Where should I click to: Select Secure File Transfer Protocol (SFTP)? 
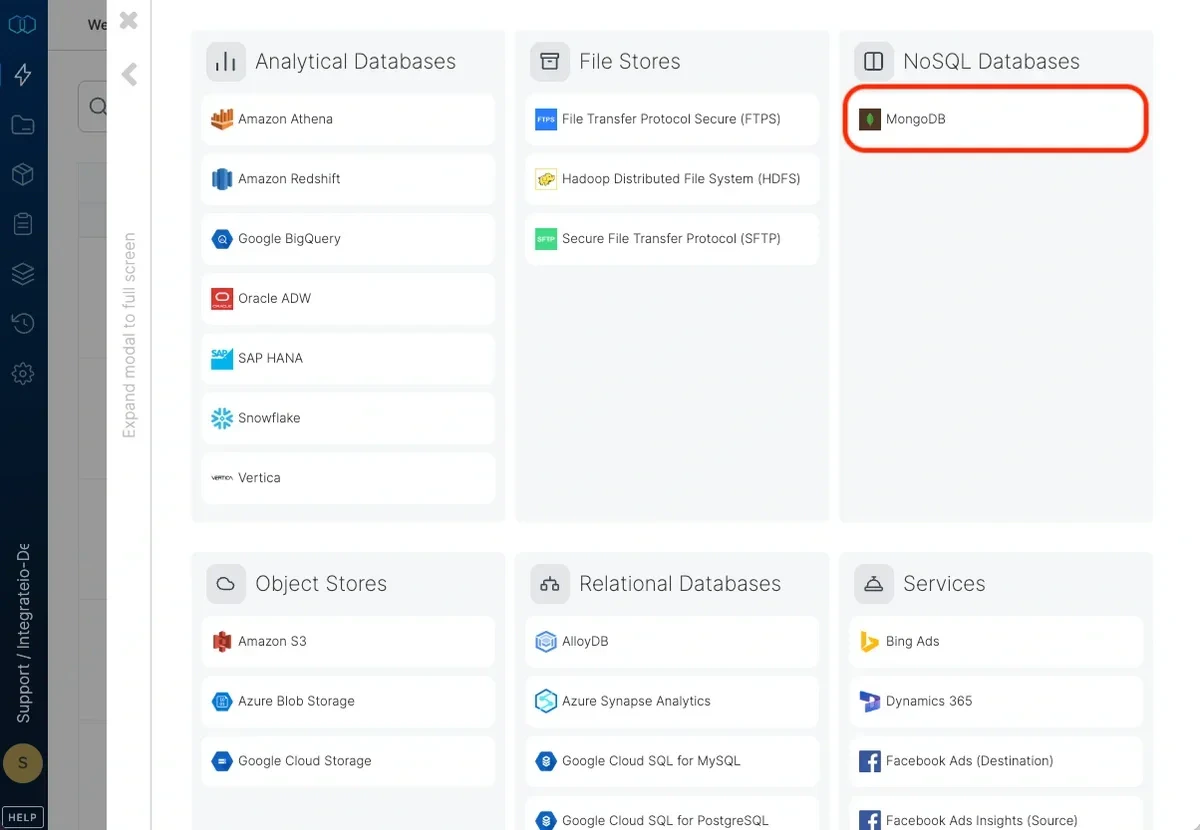coord(671,239)
